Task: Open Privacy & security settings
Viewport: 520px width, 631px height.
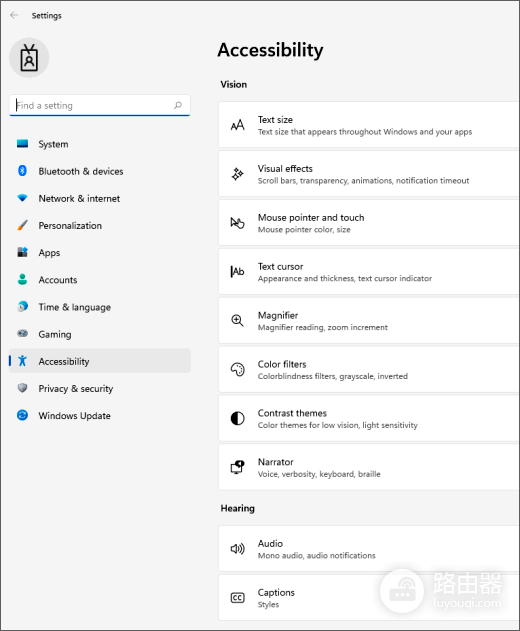Action: tap(99, 388)
